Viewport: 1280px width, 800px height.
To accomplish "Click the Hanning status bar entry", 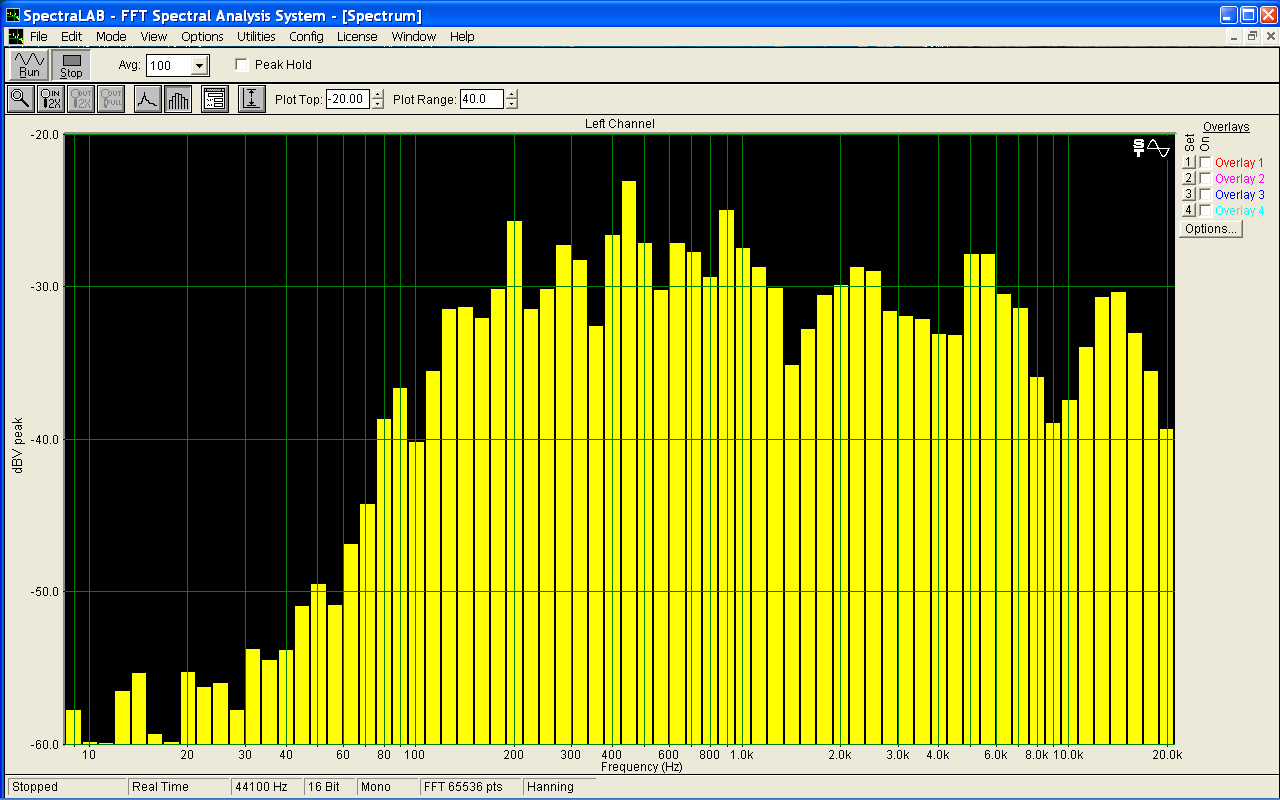I will coord(562,787).
